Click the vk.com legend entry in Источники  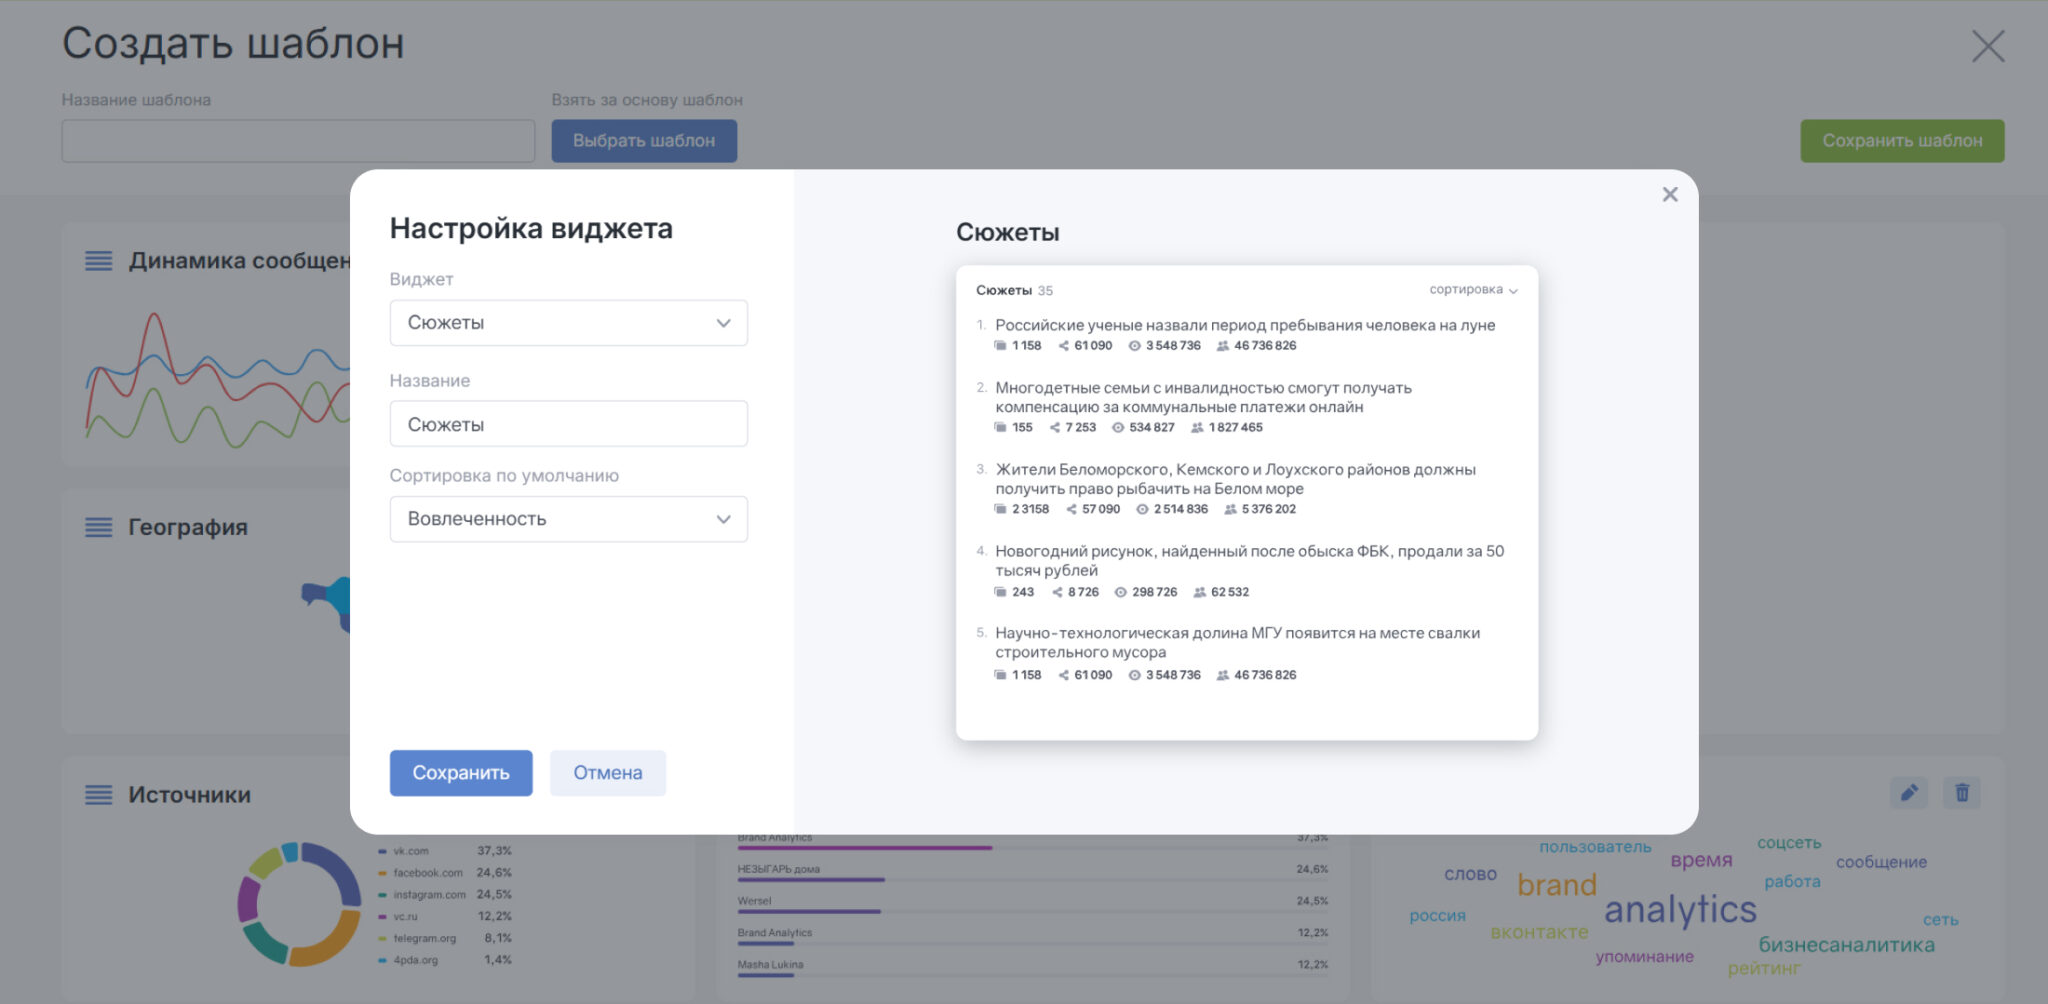click(445, 851)
